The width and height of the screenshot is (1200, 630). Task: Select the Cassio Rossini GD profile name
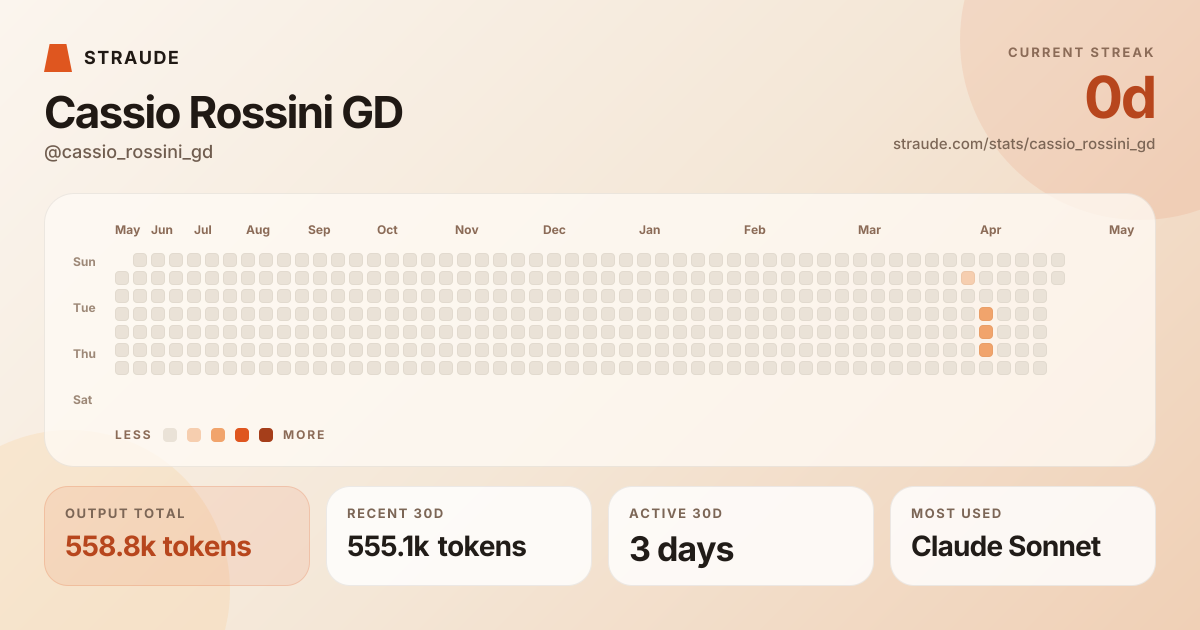pos(224,113)
